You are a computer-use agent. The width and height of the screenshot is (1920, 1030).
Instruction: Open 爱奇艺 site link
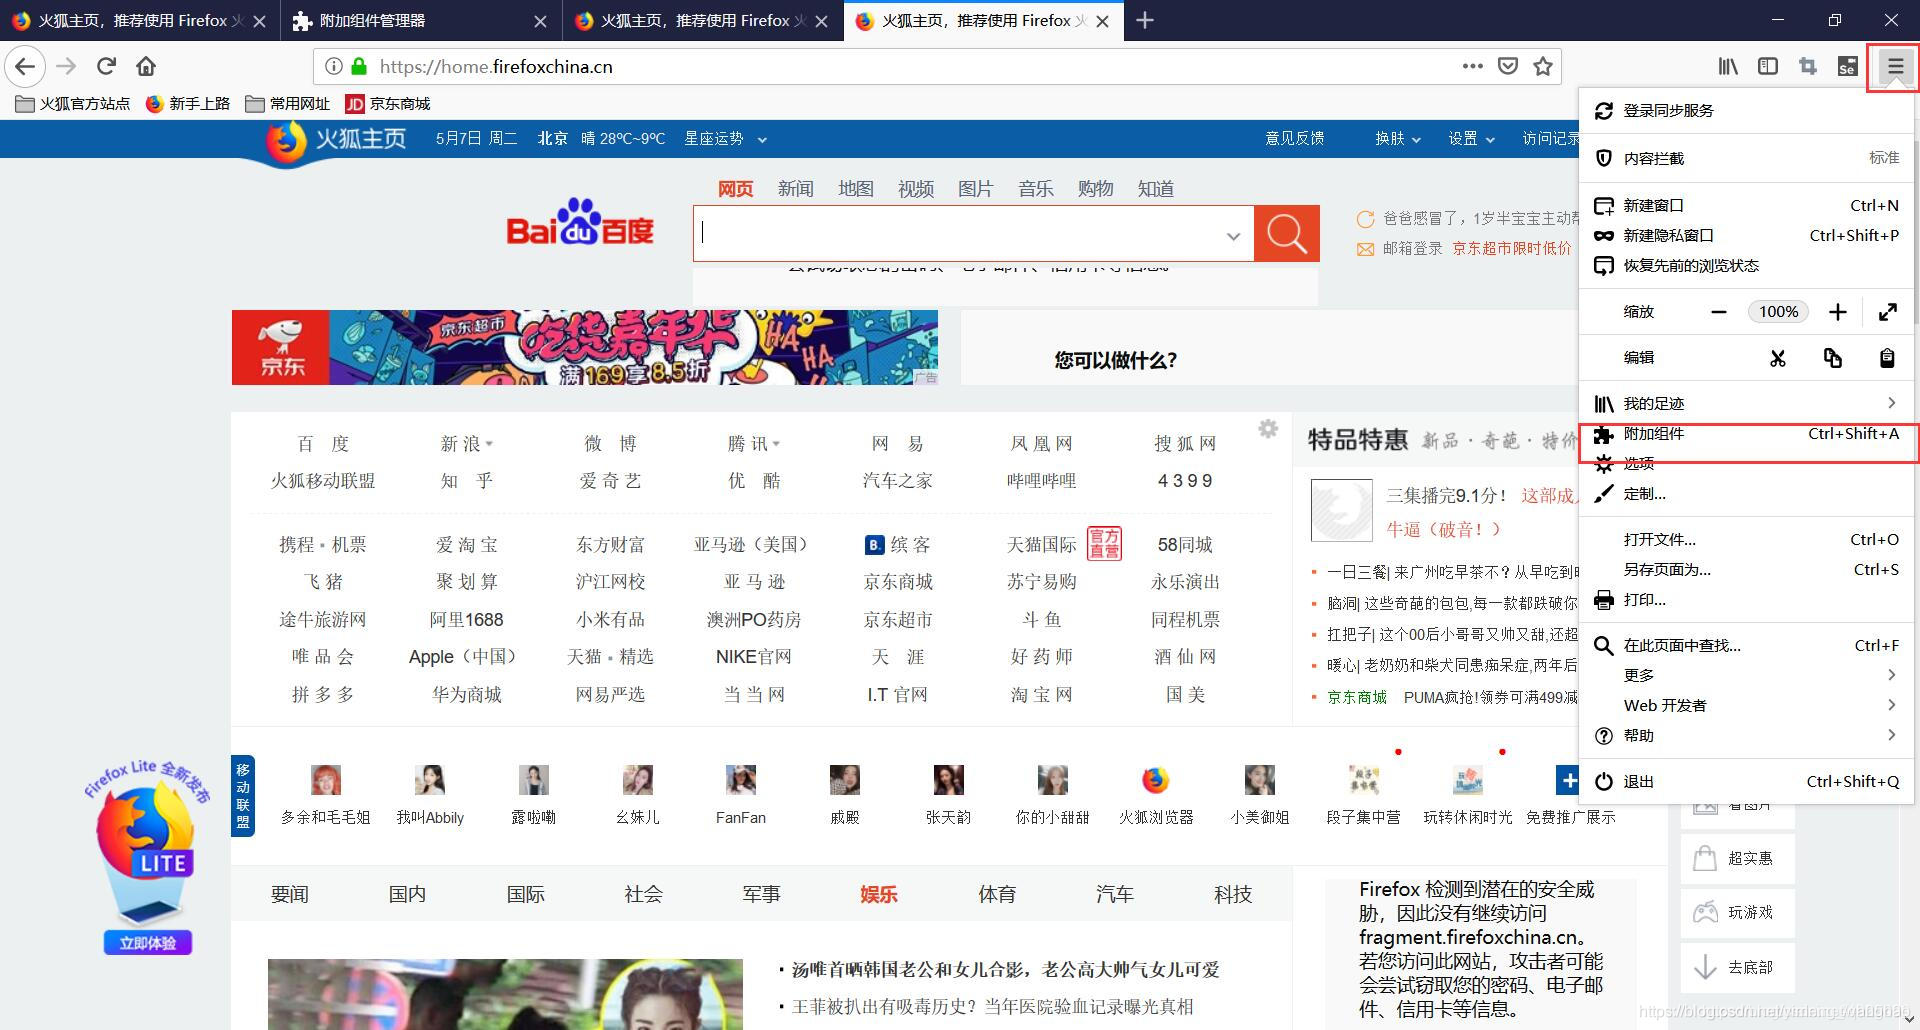(x=610, y=481)
